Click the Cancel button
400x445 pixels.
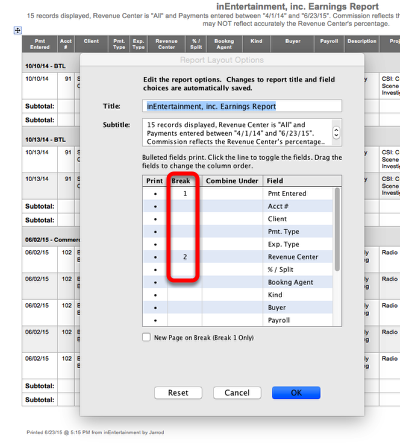click(x=237, y=393)
